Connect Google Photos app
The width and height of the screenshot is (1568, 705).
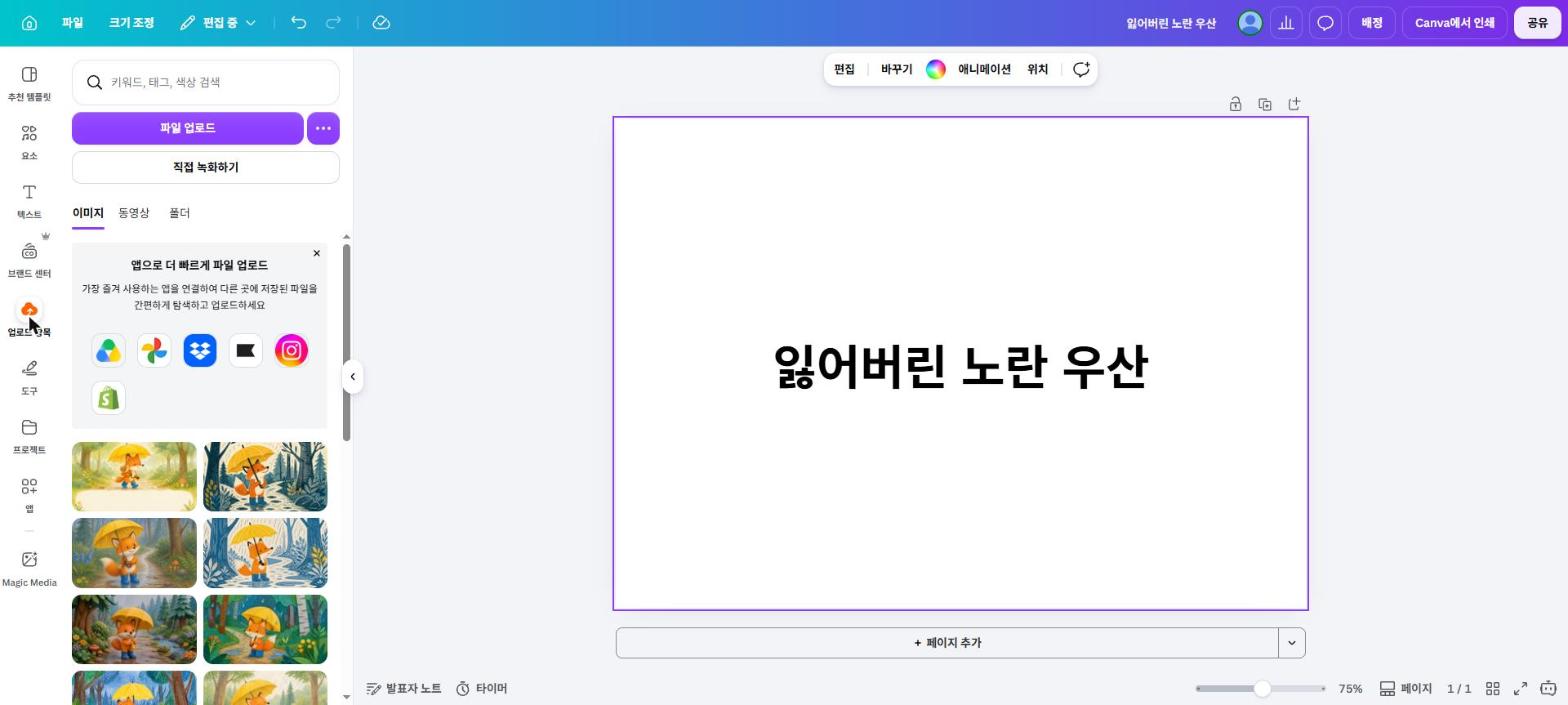click(x=154, y=351)
